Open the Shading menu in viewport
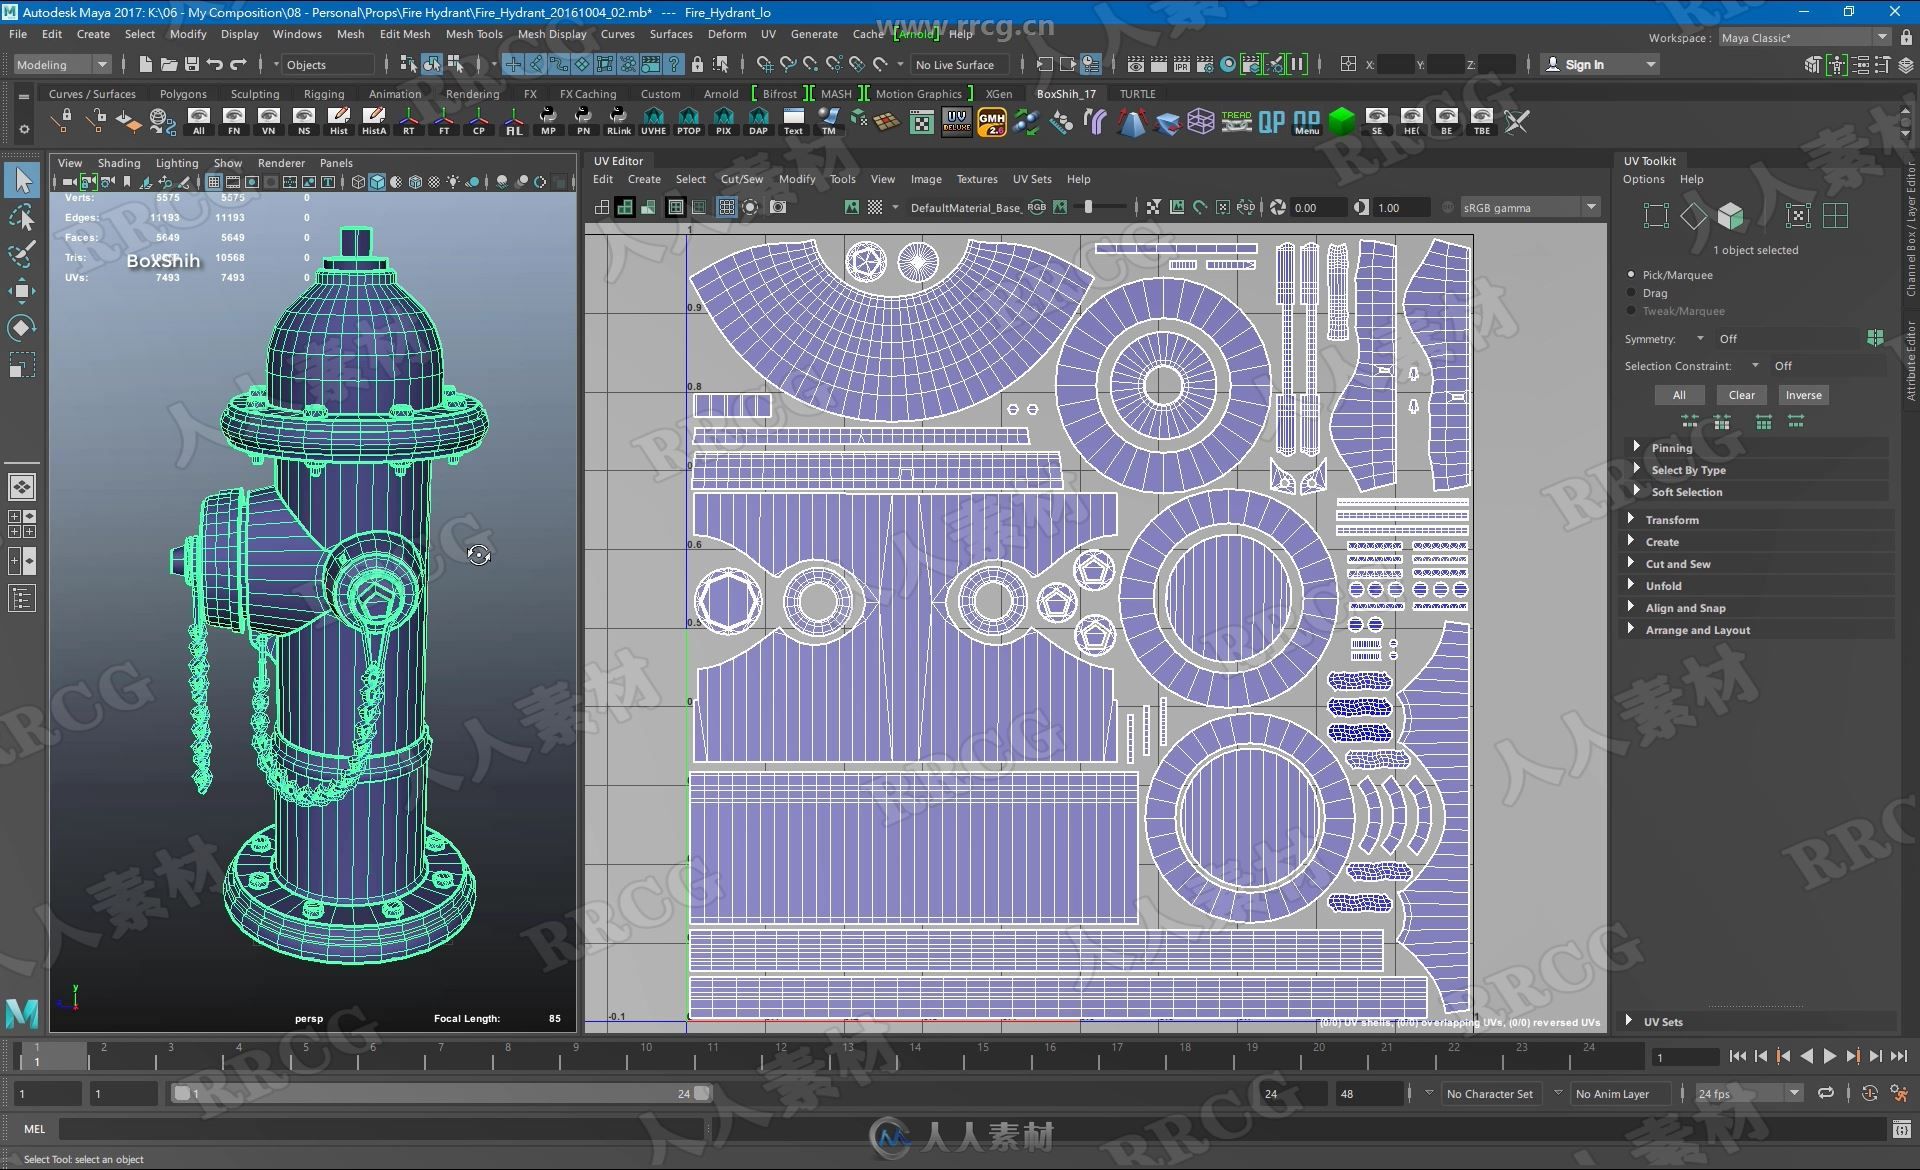 coord(118,162)
